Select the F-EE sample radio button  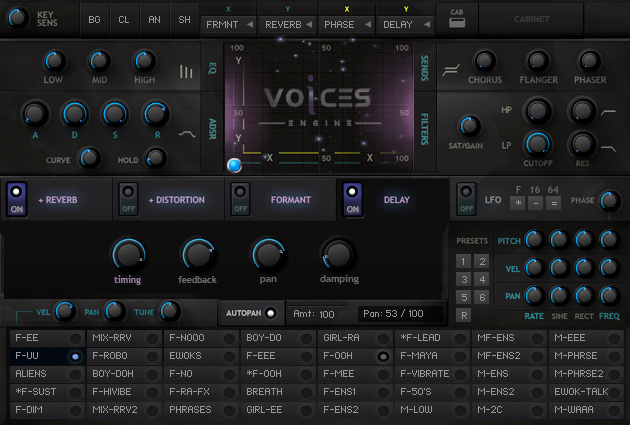pyautogui.click(x=75, y=338)
